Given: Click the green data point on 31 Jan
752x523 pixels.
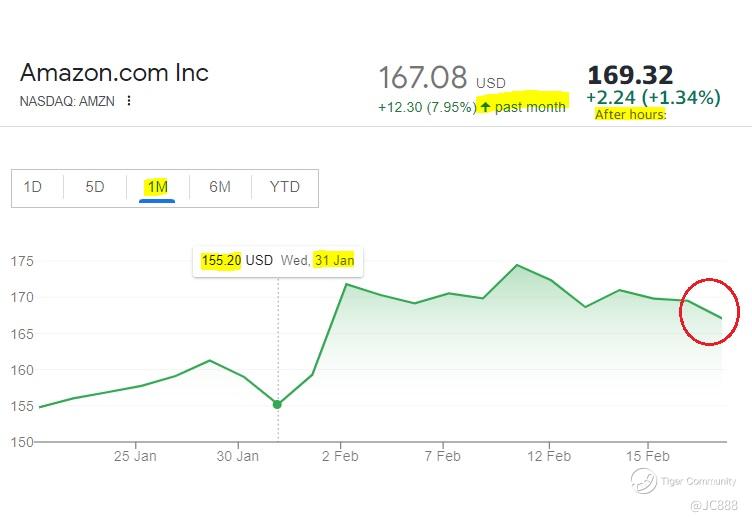Looking at the screenshot, I should pyautogui.click(x=277, y=405).
